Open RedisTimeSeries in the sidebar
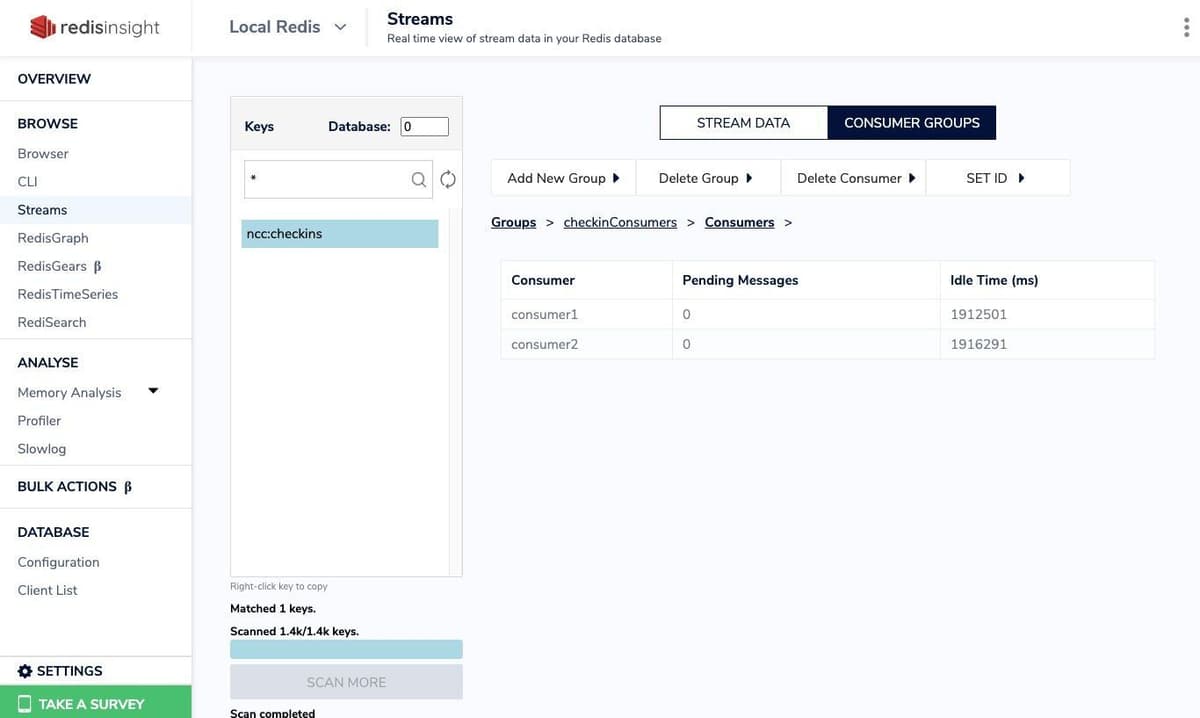Viewport: 1200px width, 718px height. (68, 294)
